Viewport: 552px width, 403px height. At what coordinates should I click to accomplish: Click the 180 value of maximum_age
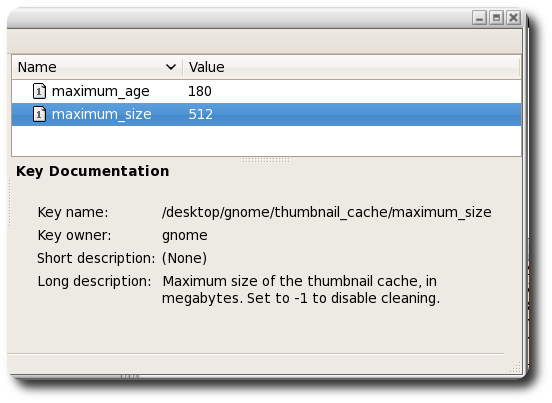coord(200,91)
